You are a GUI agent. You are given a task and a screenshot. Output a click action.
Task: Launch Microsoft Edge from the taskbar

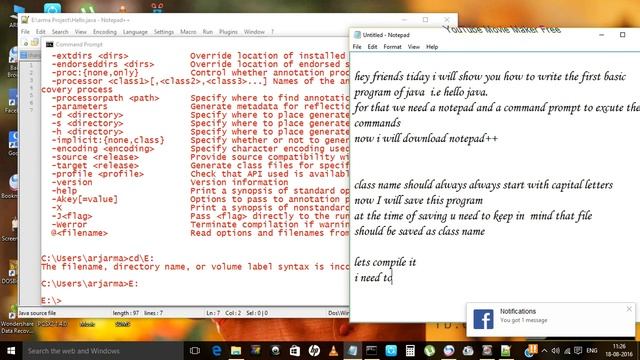tap(216, 351)
